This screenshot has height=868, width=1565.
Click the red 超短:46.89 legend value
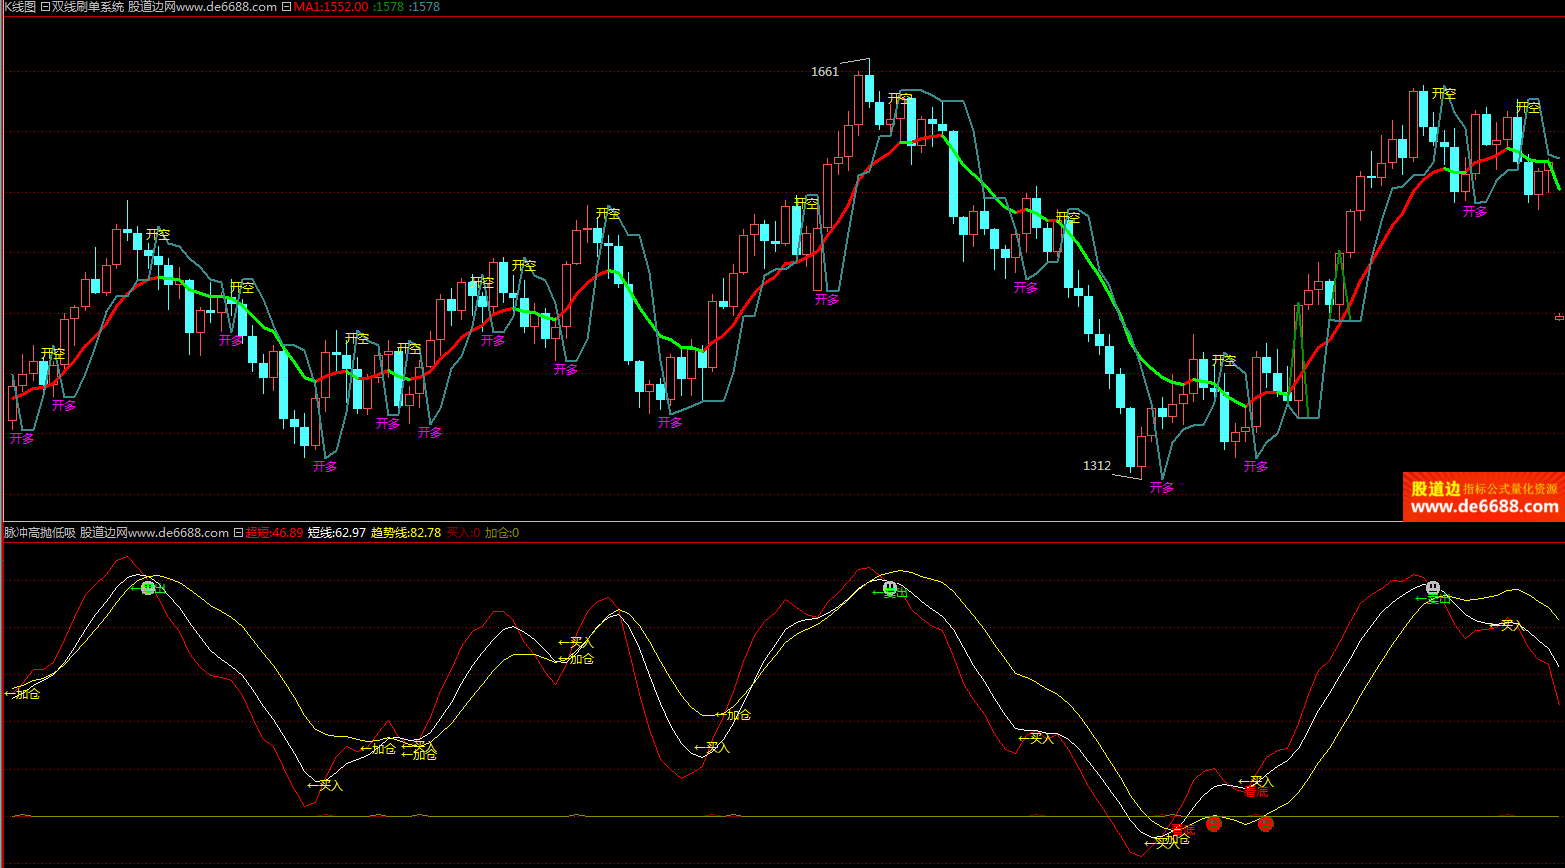[x=274, y=533]
